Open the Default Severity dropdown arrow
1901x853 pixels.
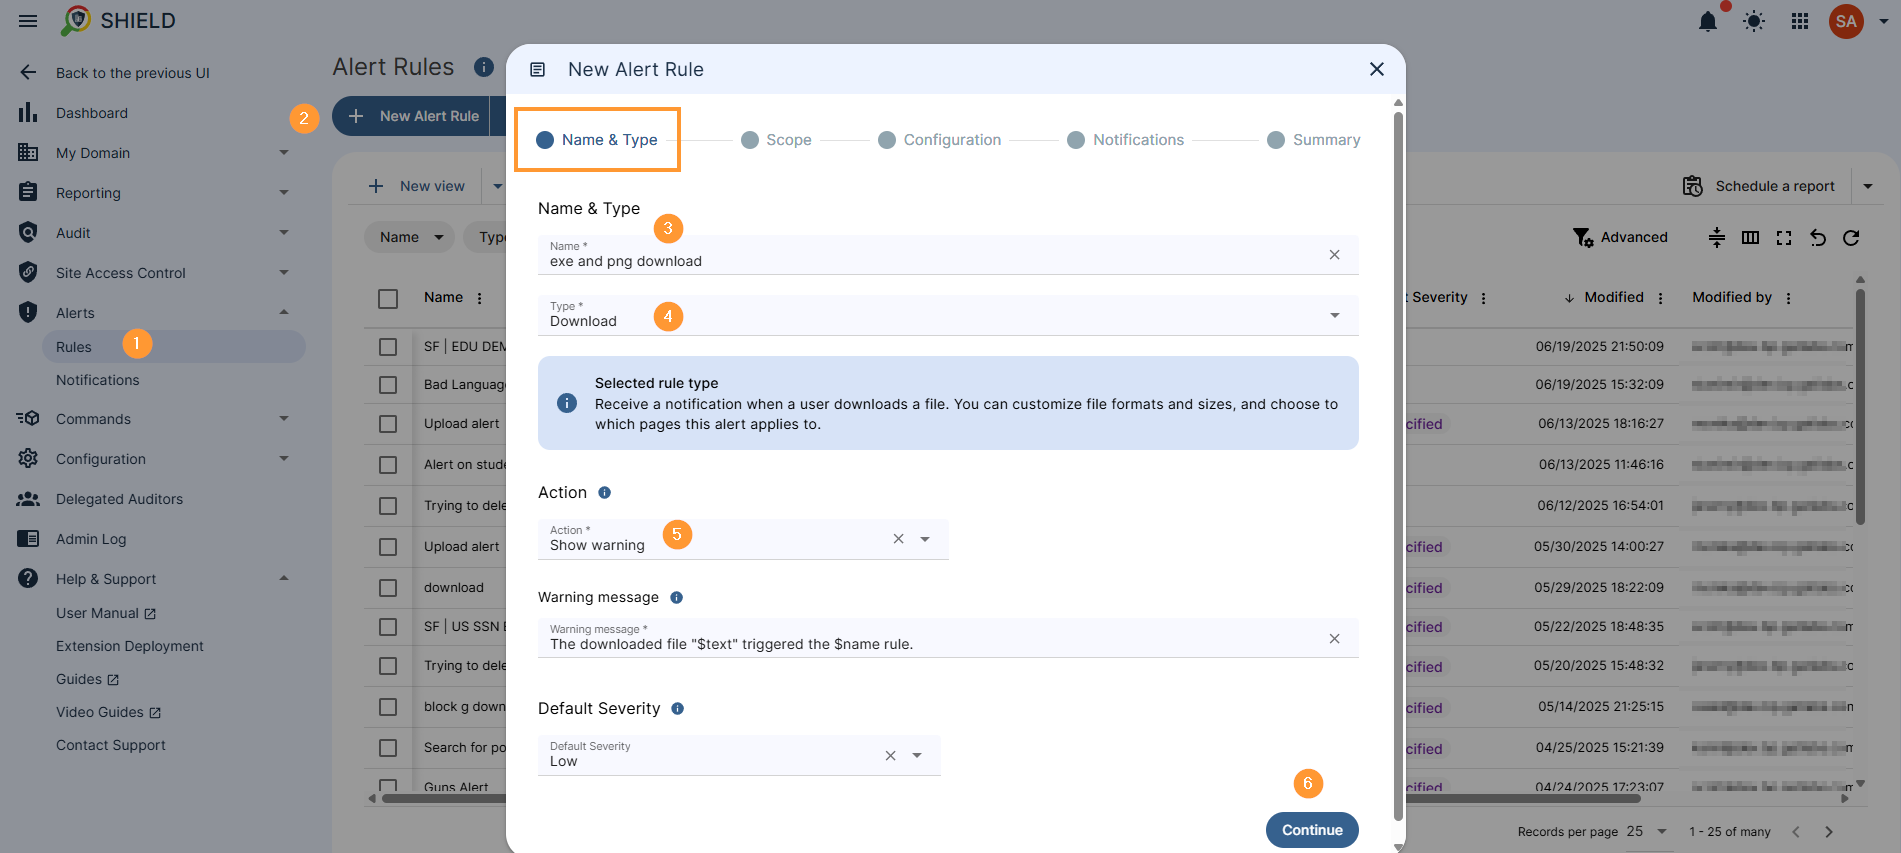917,756
